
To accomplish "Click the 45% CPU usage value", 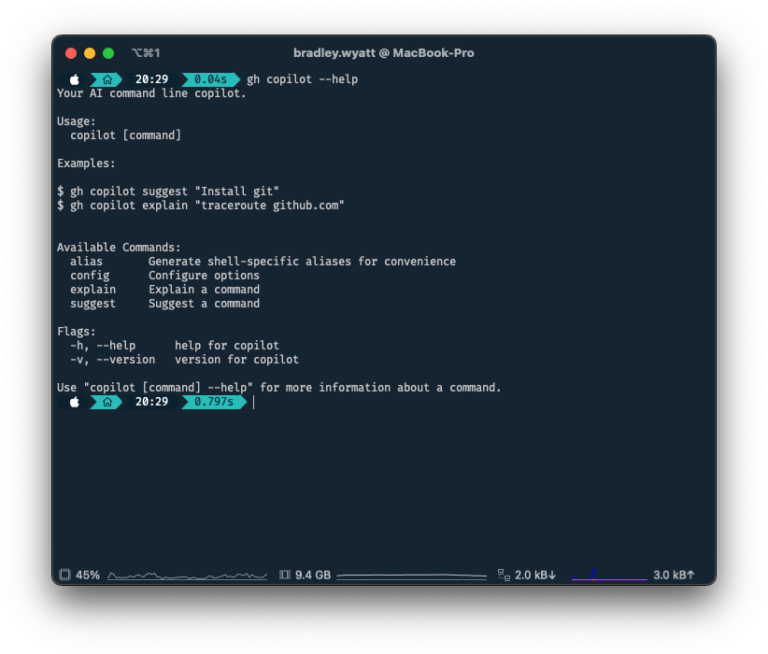I will pyautogui.click(x=88, y=575).
